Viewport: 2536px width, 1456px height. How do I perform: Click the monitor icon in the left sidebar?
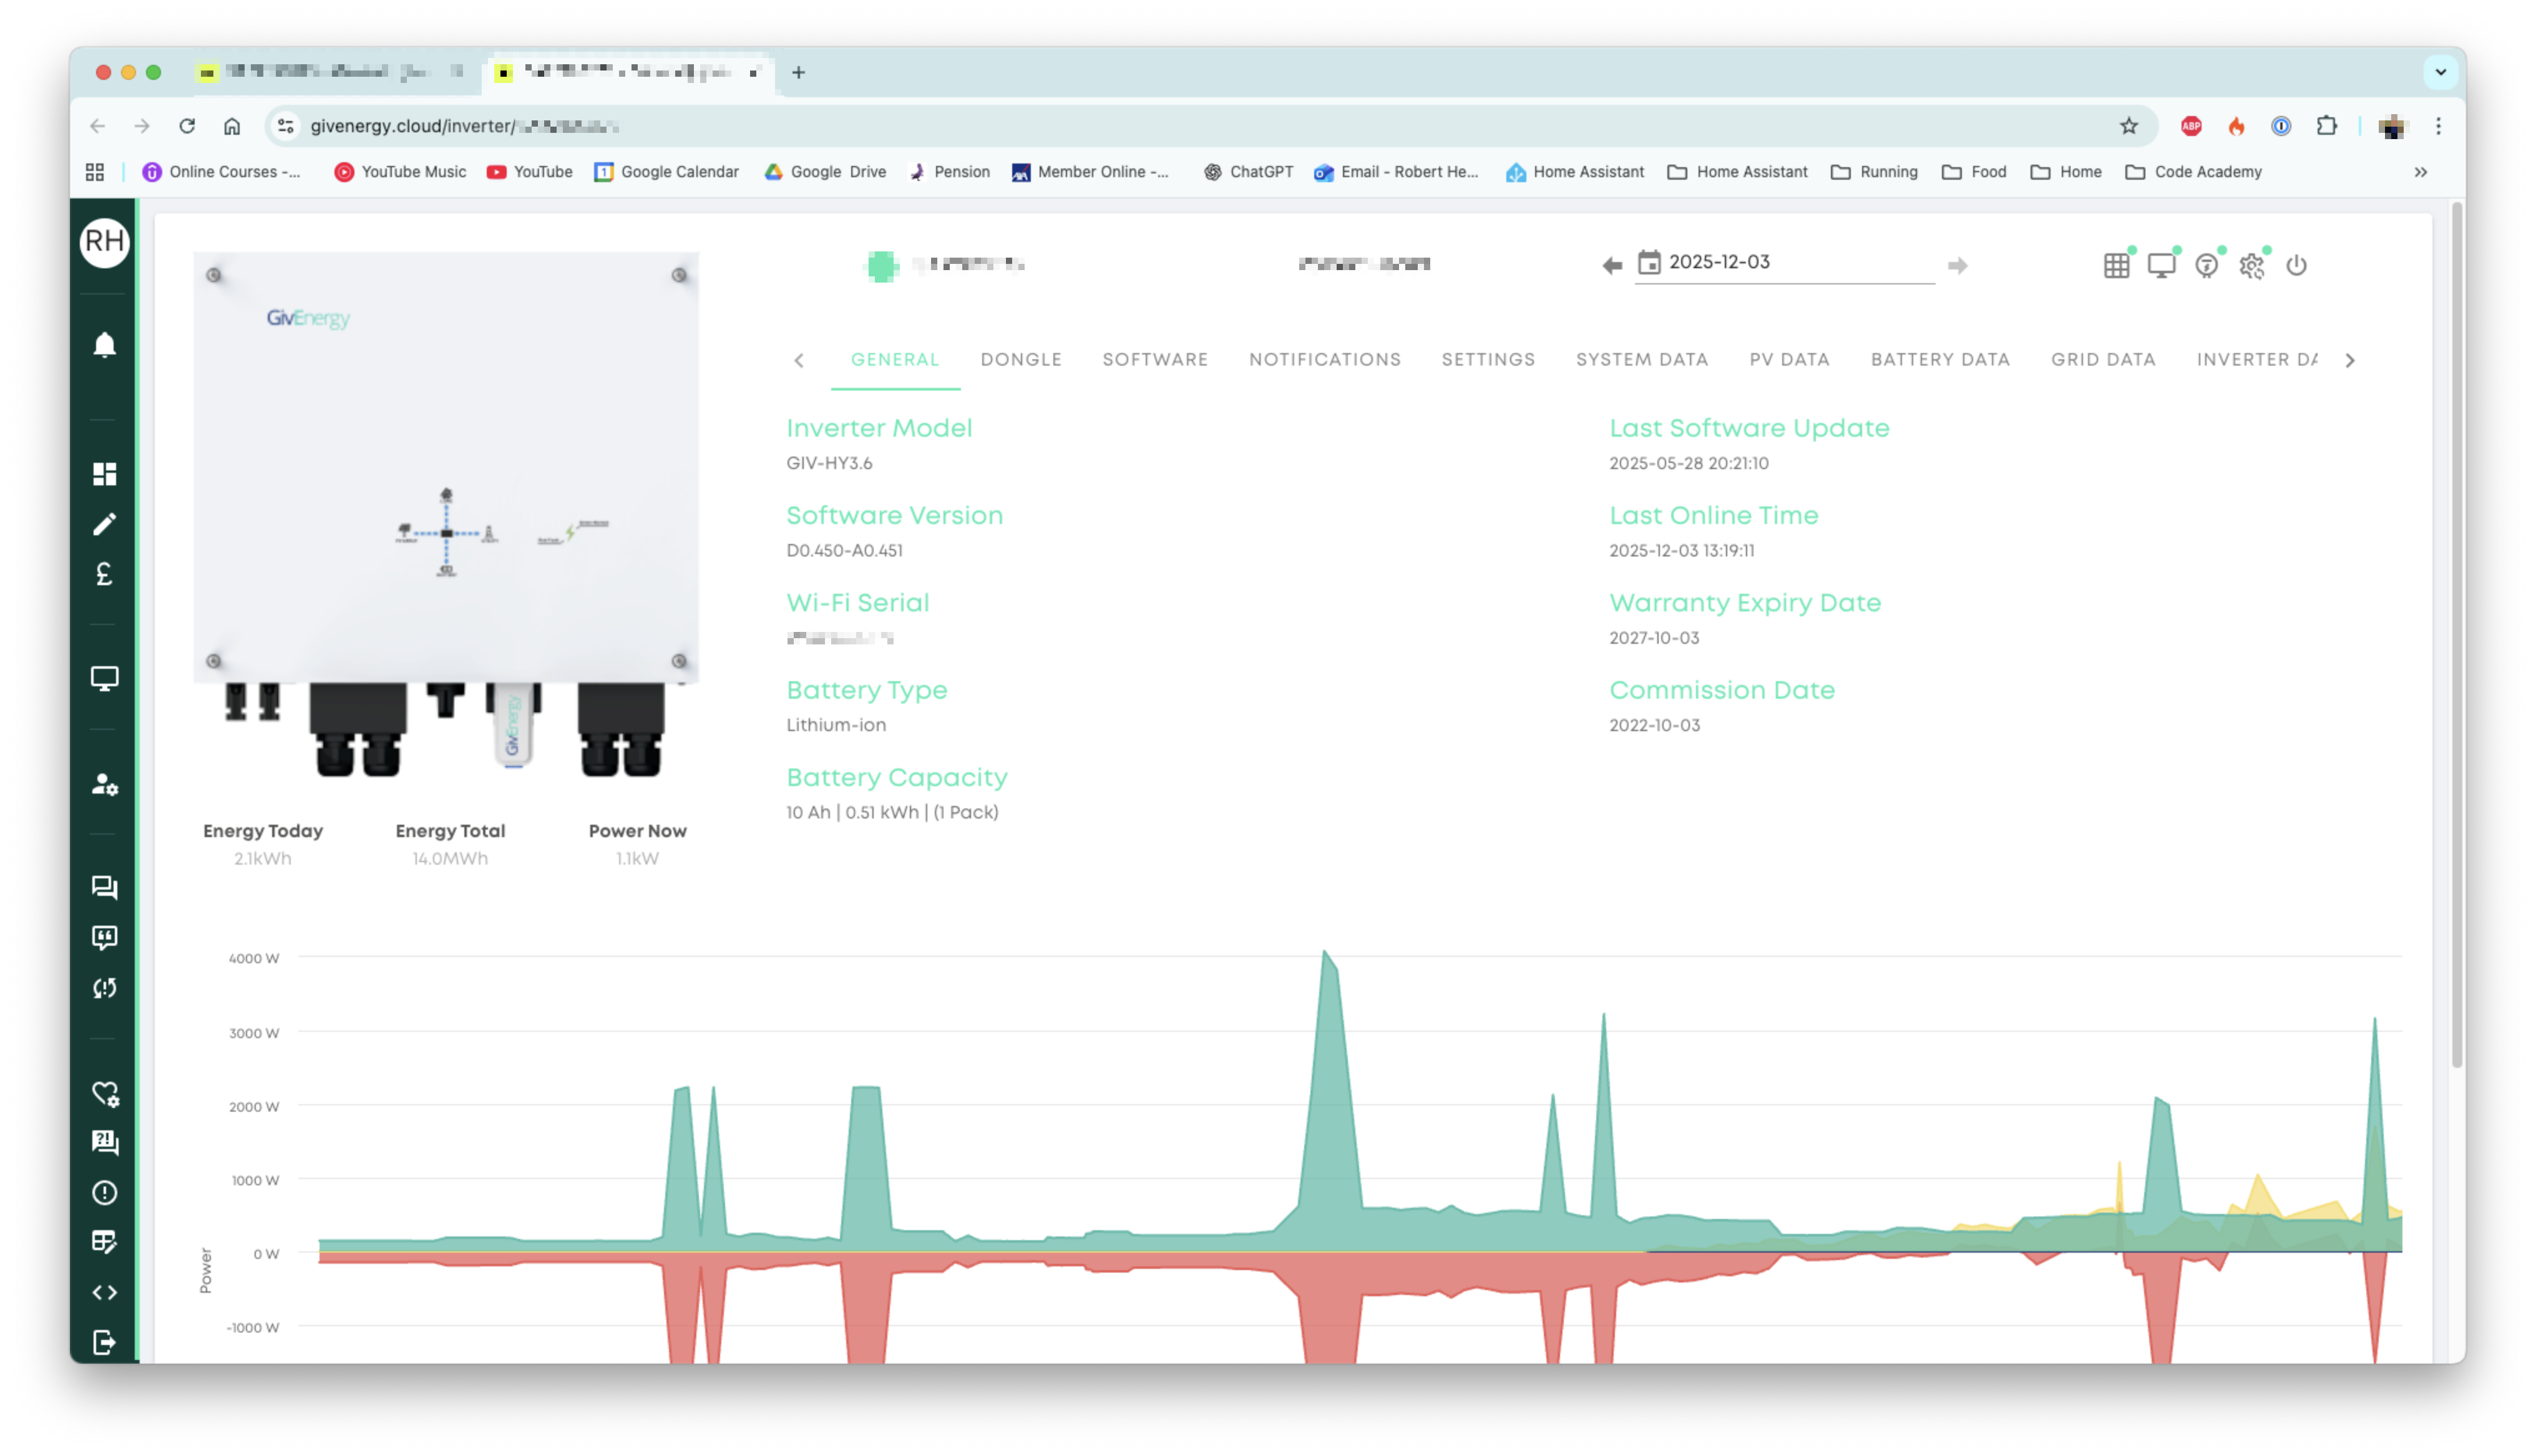[104, 678]
